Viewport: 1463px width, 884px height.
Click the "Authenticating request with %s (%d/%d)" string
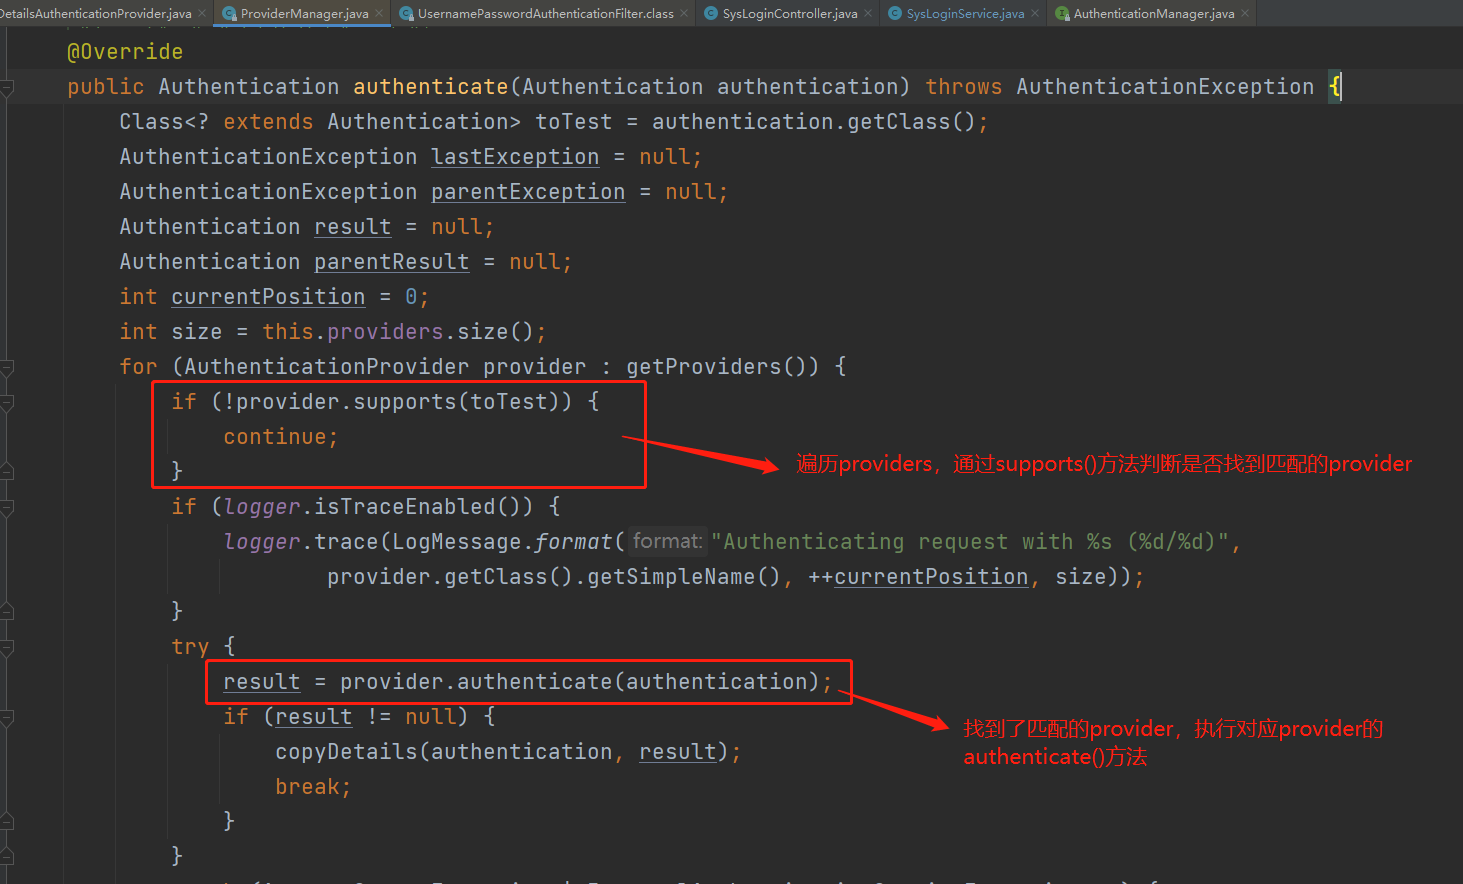coord(969,542)
